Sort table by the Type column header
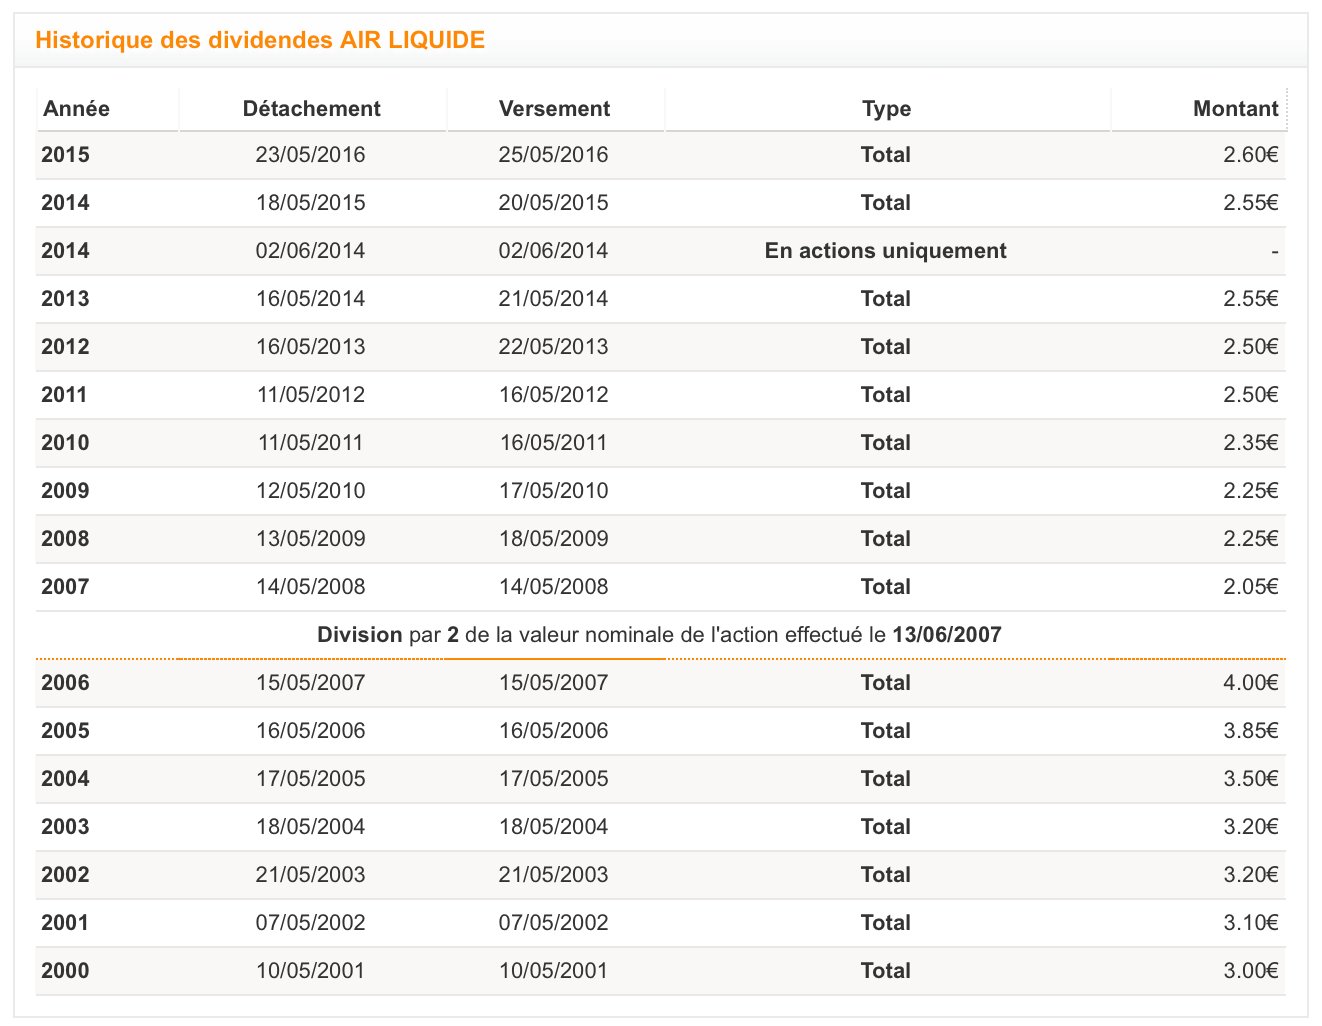The width and height of the screenshot is (1322, 1026). coord(886,108)
